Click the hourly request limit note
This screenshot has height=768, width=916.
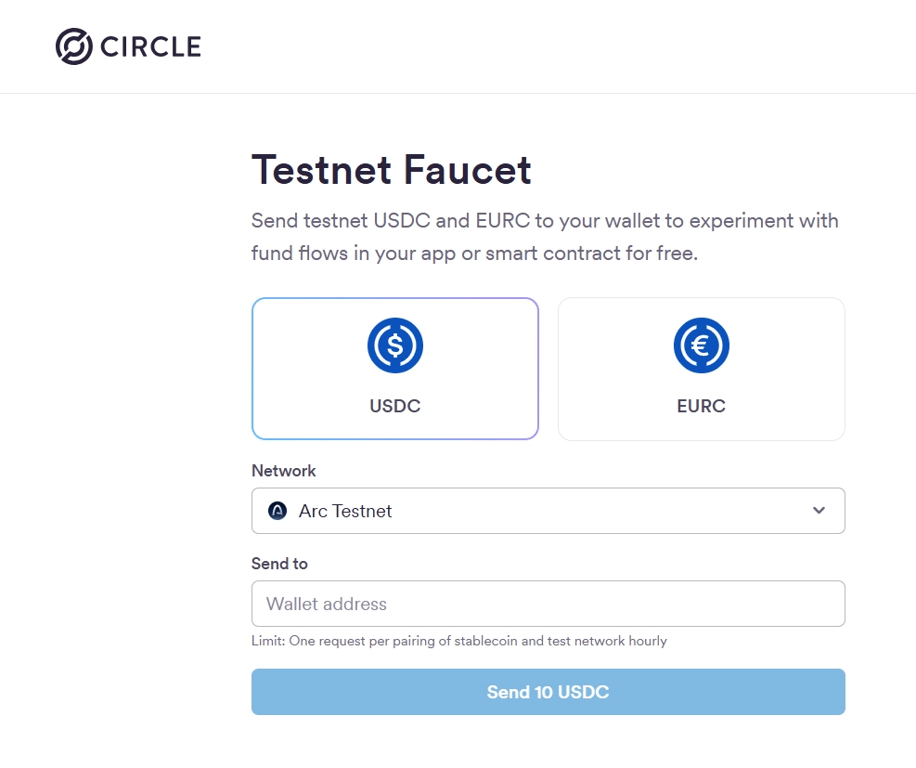tap(459, 640)
